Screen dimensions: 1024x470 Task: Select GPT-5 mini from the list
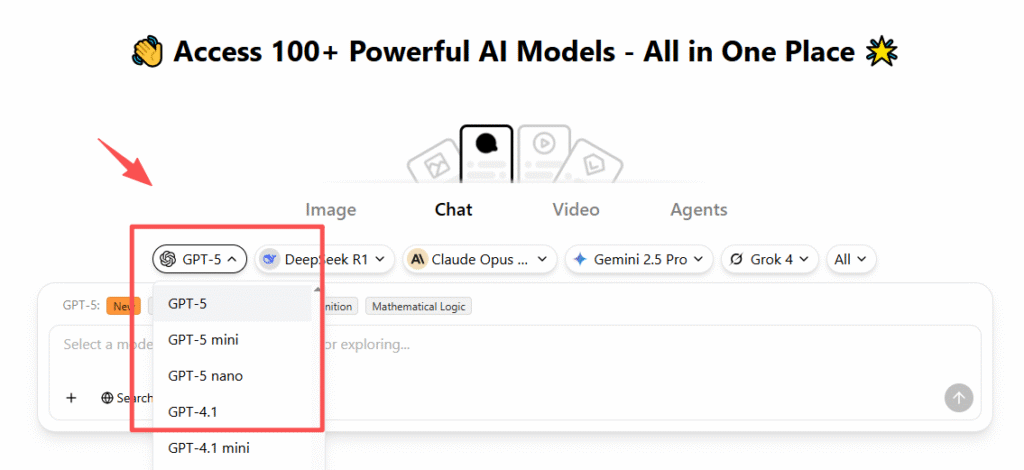(x=232, y=339)
